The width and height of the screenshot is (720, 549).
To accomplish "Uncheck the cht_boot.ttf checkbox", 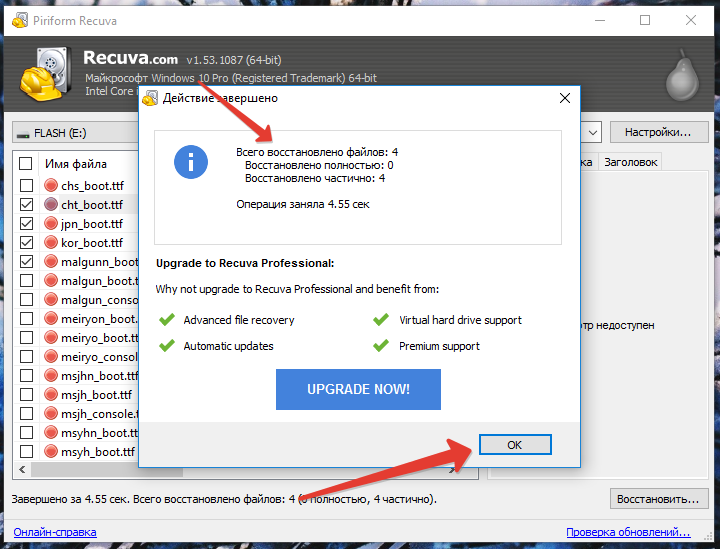I will pyautogui.click(x=27, y=204).
